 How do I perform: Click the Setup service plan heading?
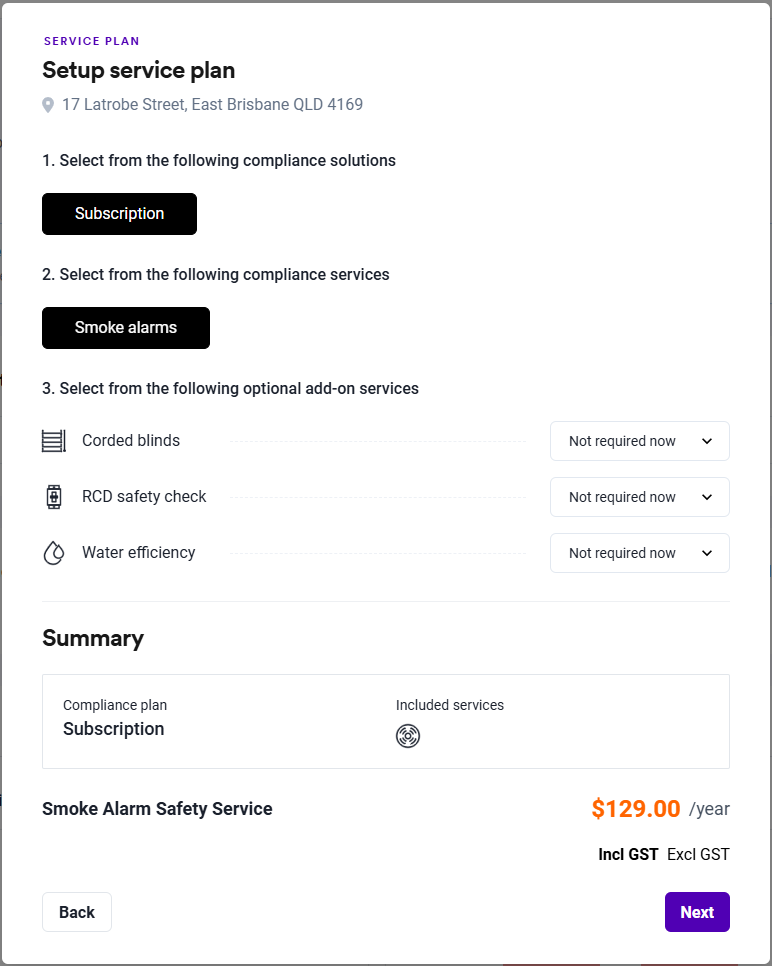(139, 70)
